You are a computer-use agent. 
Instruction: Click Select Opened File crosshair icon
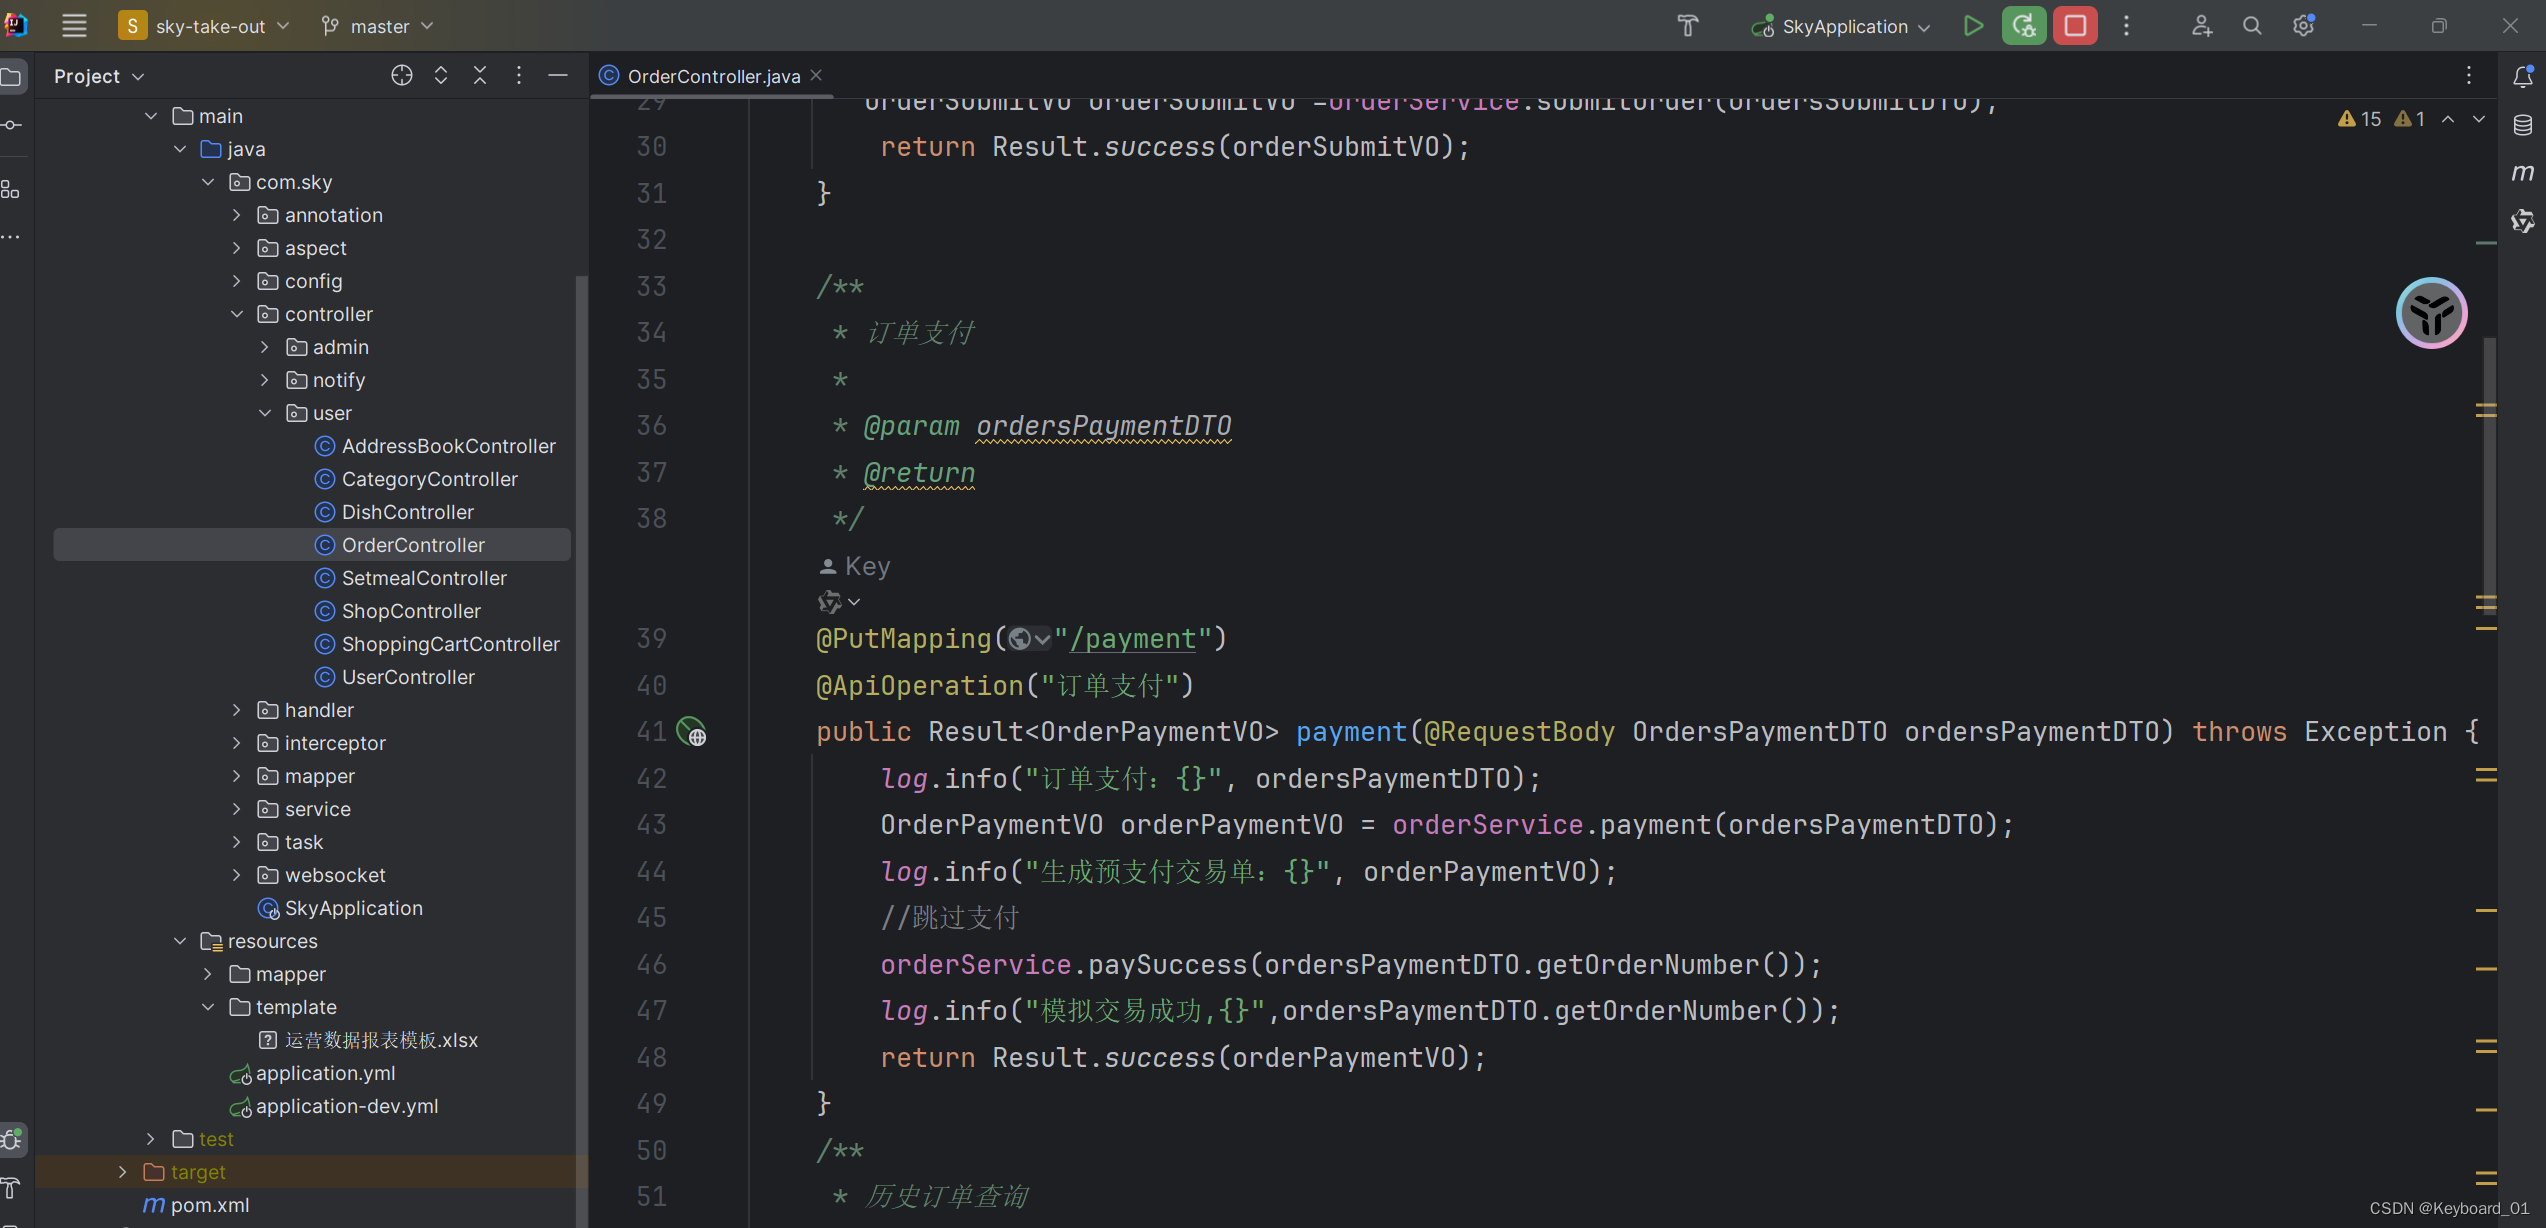pos(401,76)
